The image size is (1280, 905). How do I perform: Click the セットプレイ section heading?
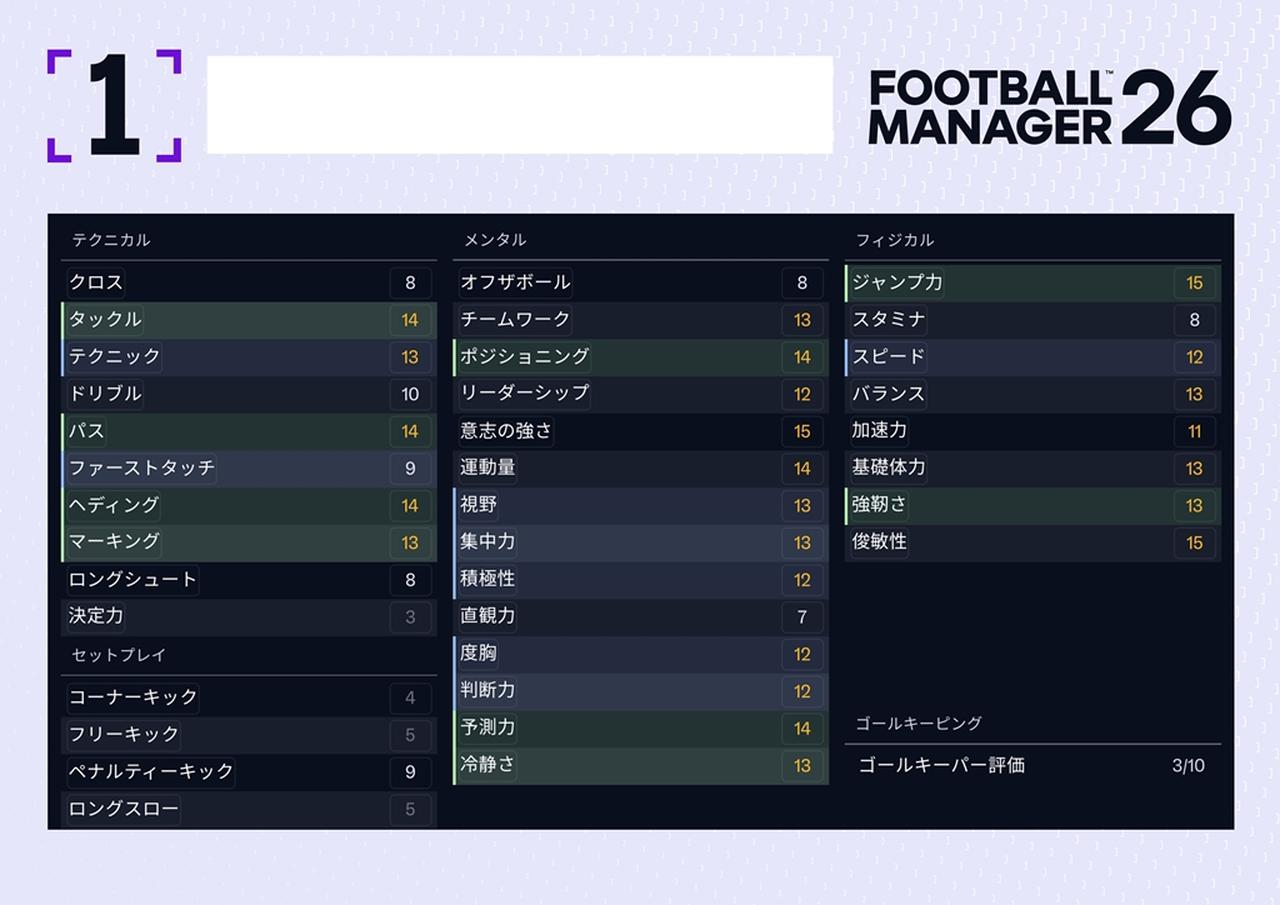[119, 655]
